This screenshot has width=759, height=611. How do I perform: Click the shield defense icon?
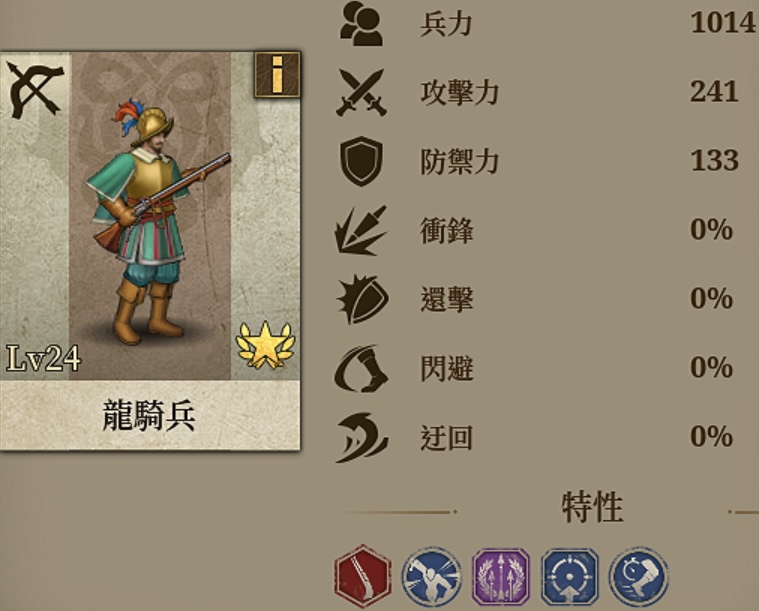click(x=362, y=161)
